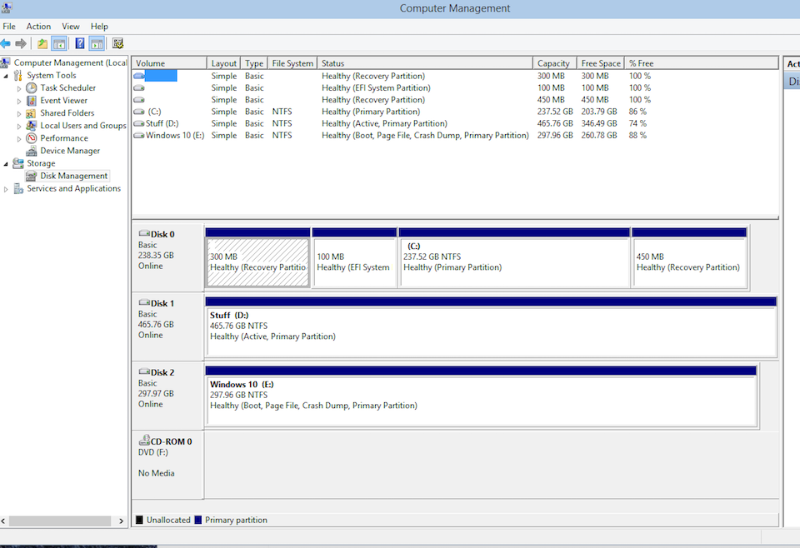Image resolution: width=800 pixels, height=548 pixels.
Task: Expand the Shared Folders node
Action: (x=19, y=114)
